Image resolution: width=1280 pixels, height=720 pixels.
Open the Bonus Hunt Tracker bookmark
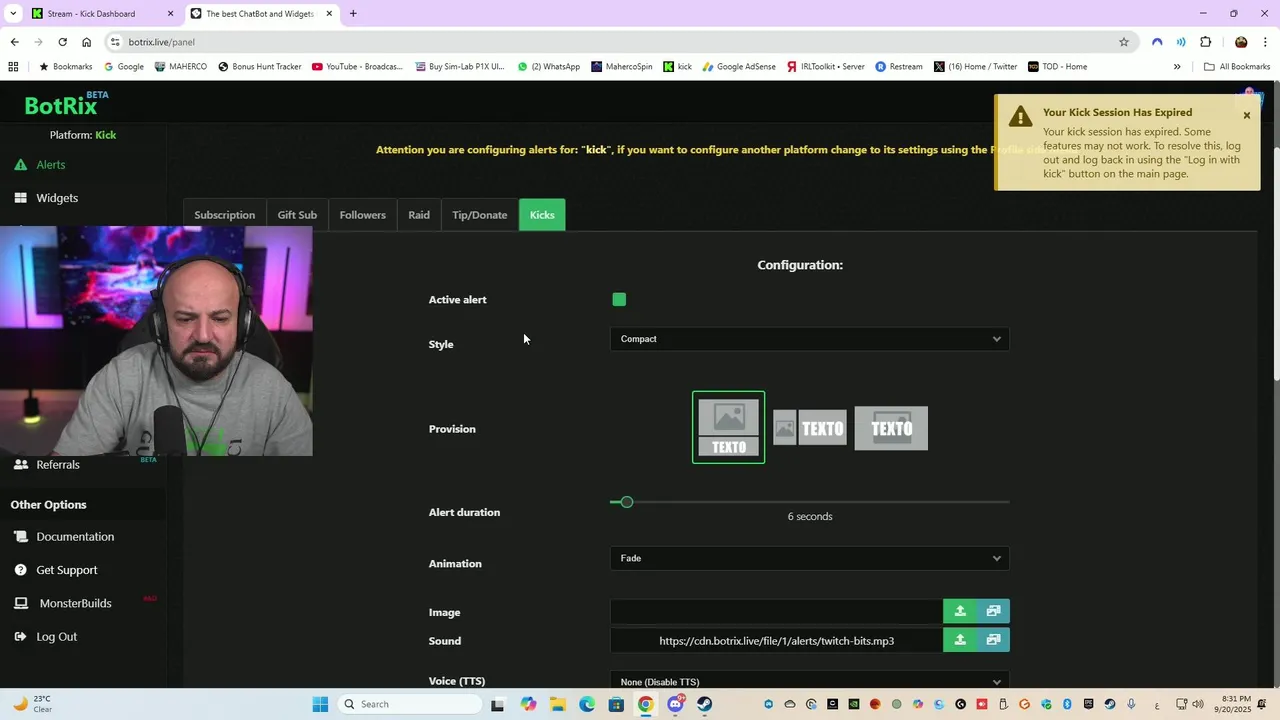259,67
